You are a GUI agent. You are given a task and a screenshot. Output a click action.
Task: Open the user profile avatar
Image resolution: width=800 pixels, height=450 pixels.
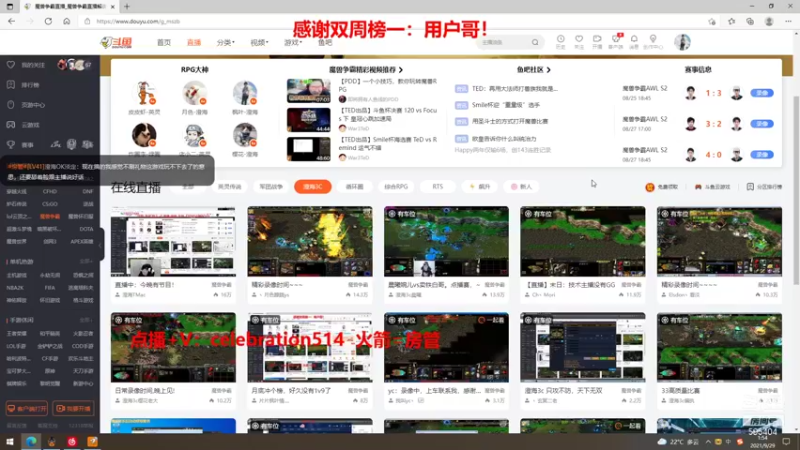click(682, 42)
